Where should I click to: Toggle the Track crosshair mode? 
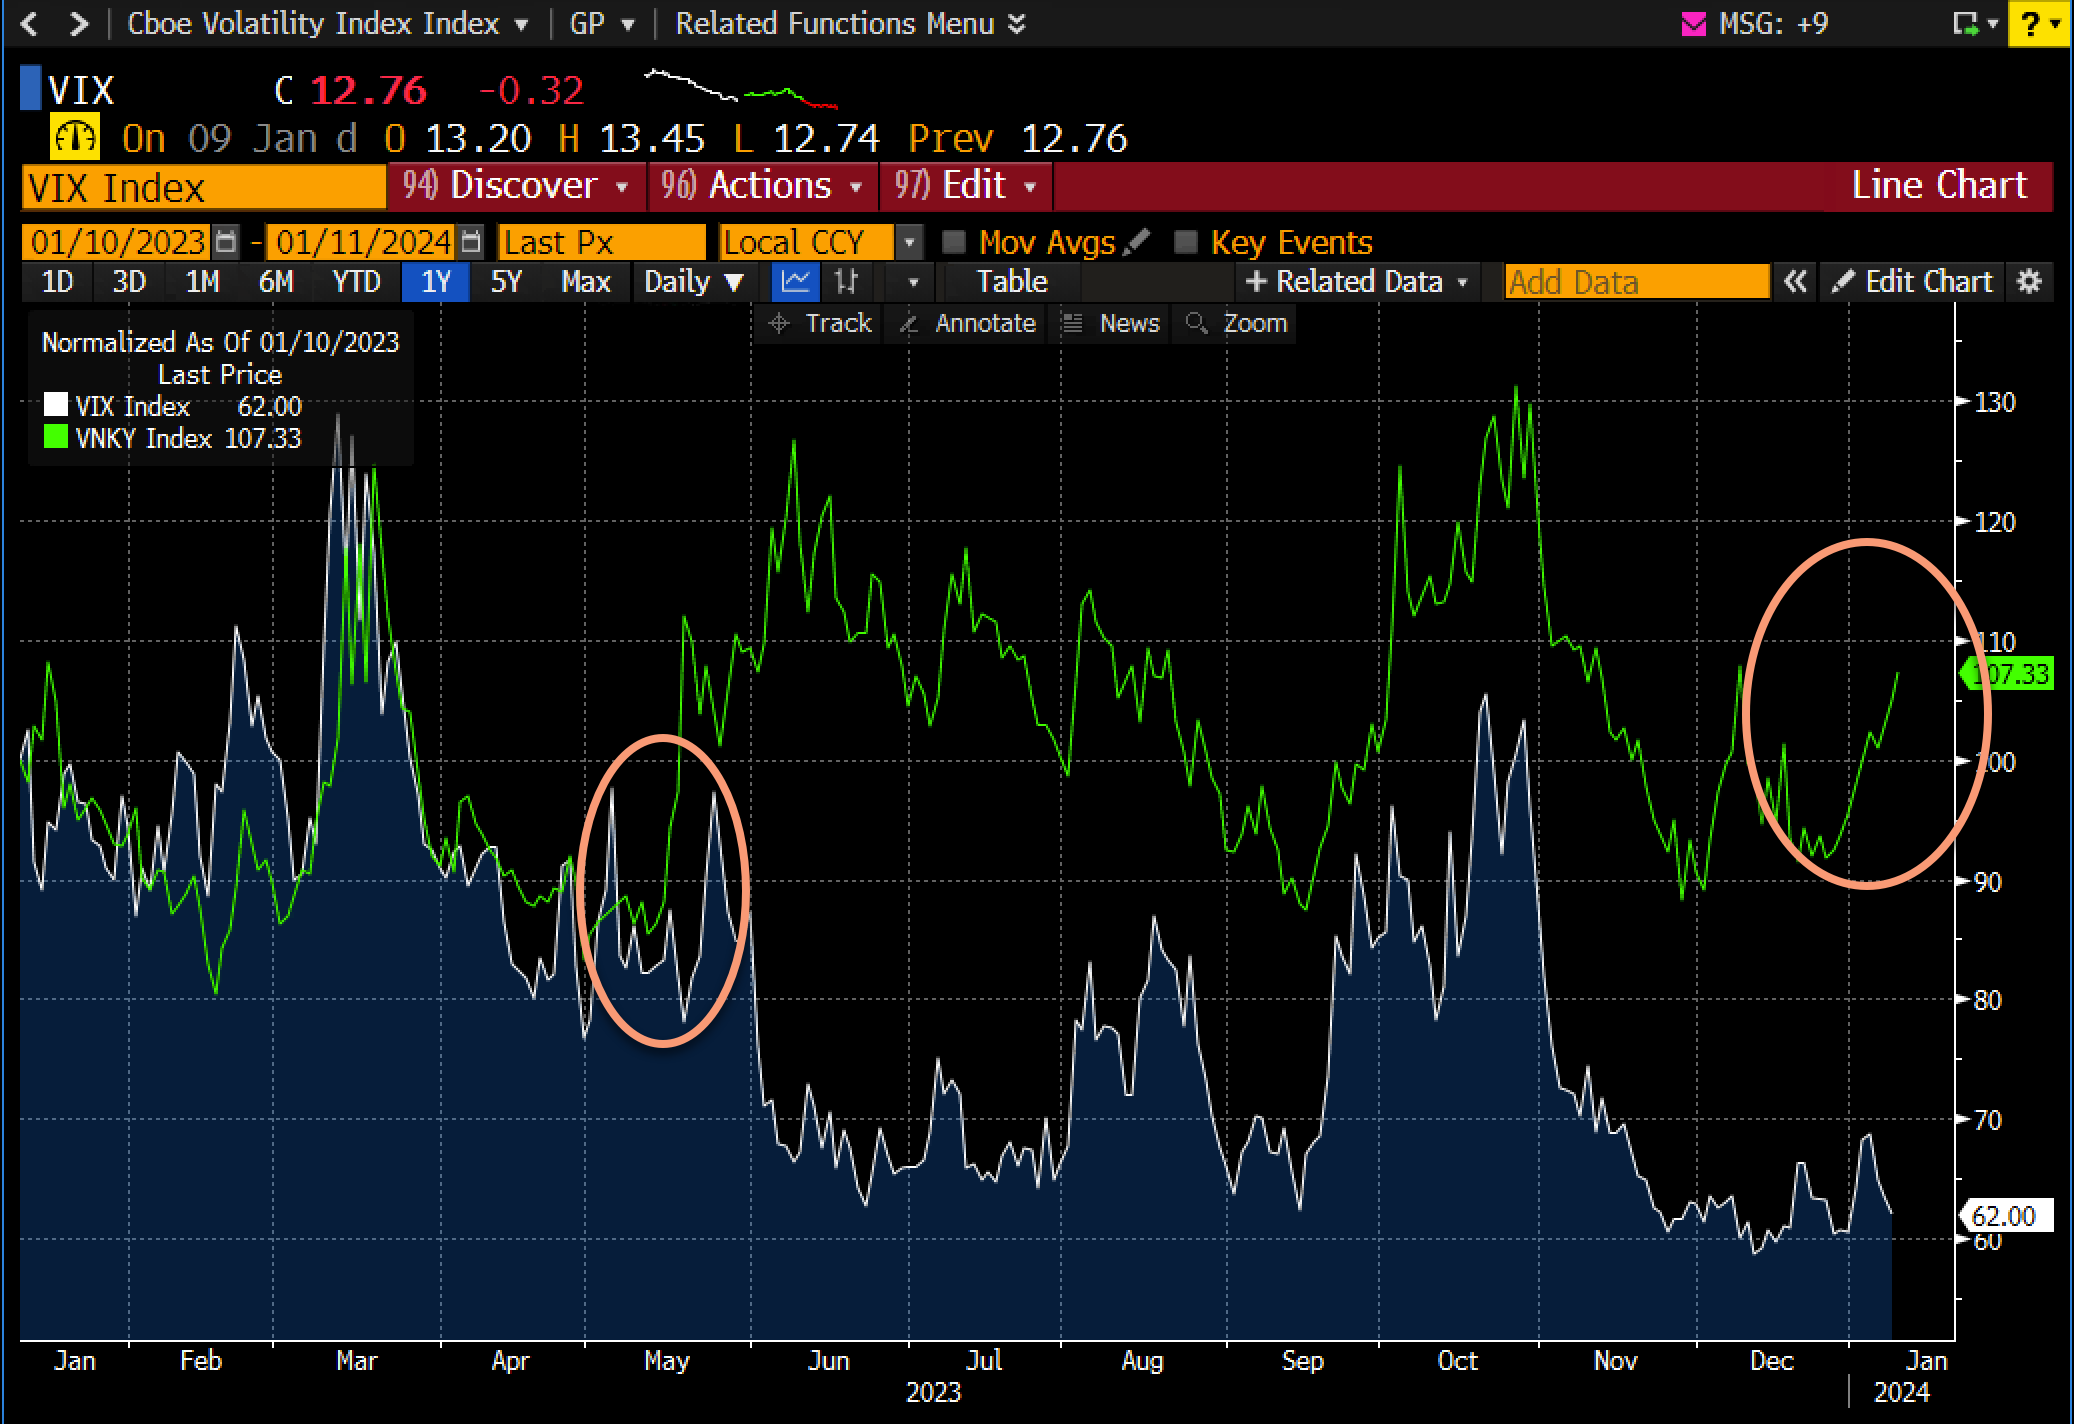(820, 323)
